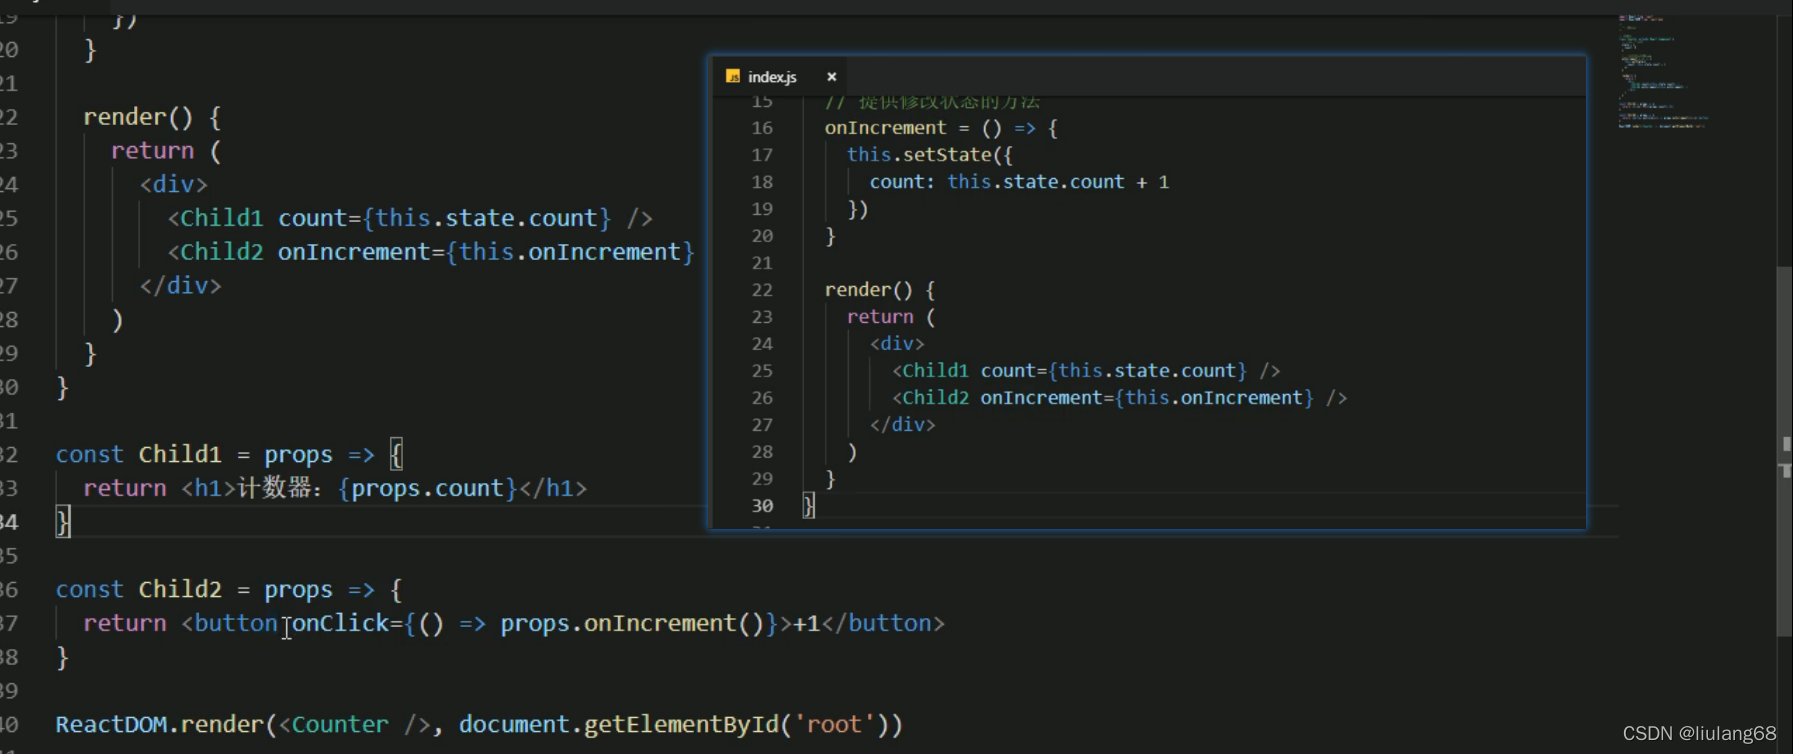
Task: Click 'onIncrement = () => {' in preview
Action: coord(941,128)
